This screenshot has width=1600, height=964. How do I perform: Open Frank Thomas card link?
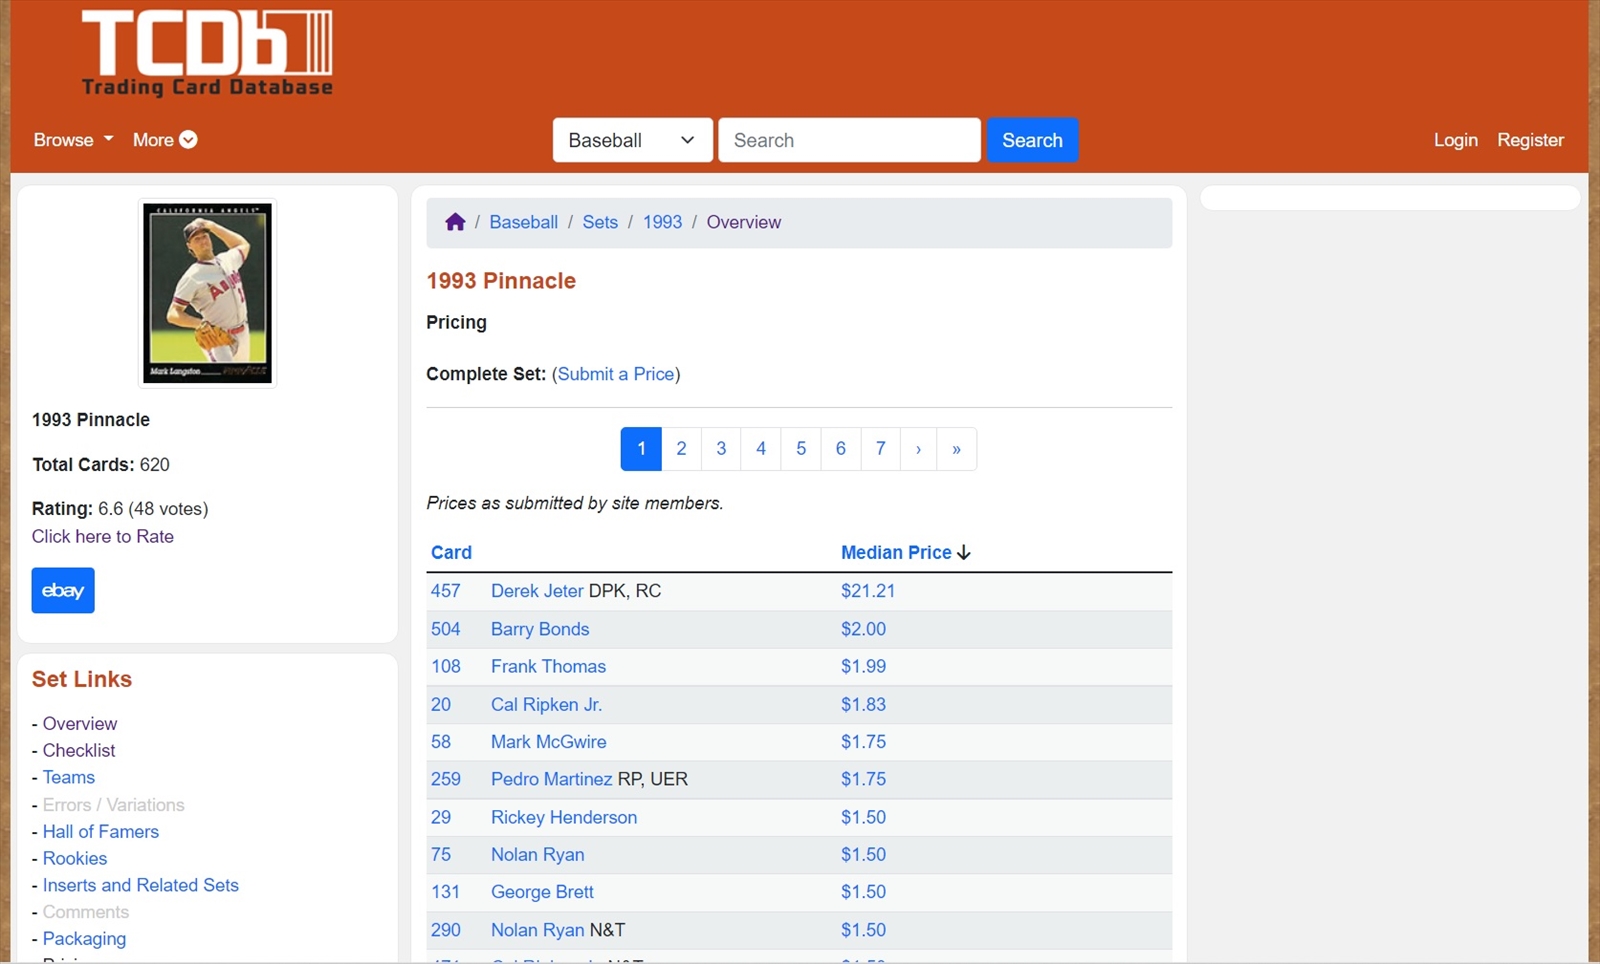548,666
